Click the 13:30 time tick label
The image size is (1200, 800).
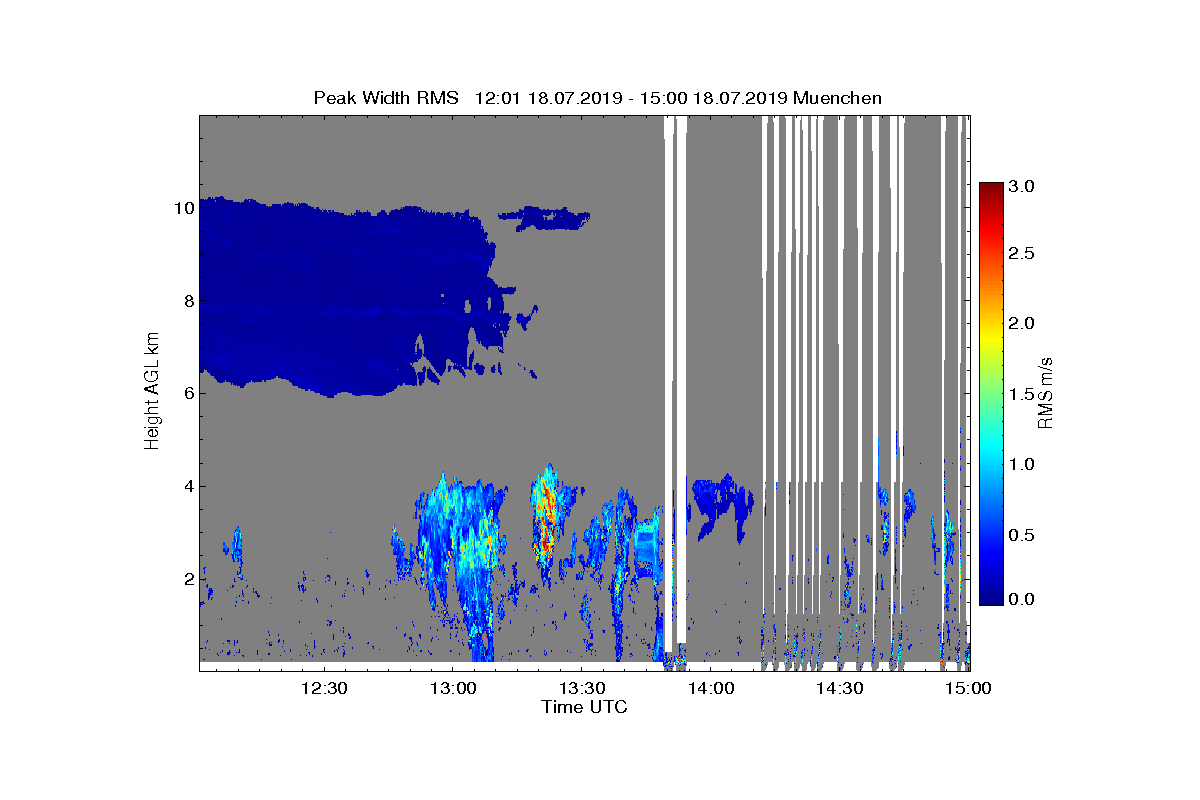(582, 688)
